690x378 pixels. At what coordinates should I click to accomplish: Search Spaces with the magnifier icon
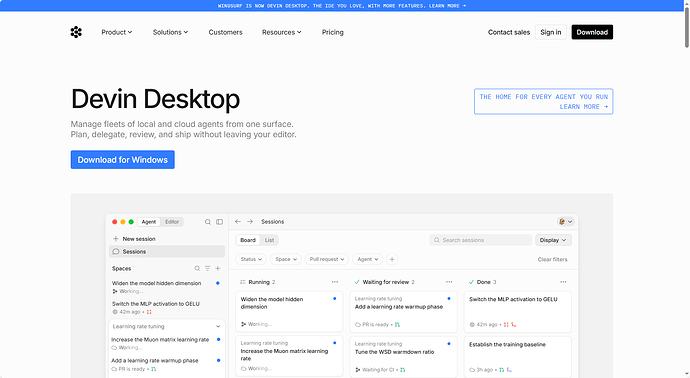(x=197, y=268)
